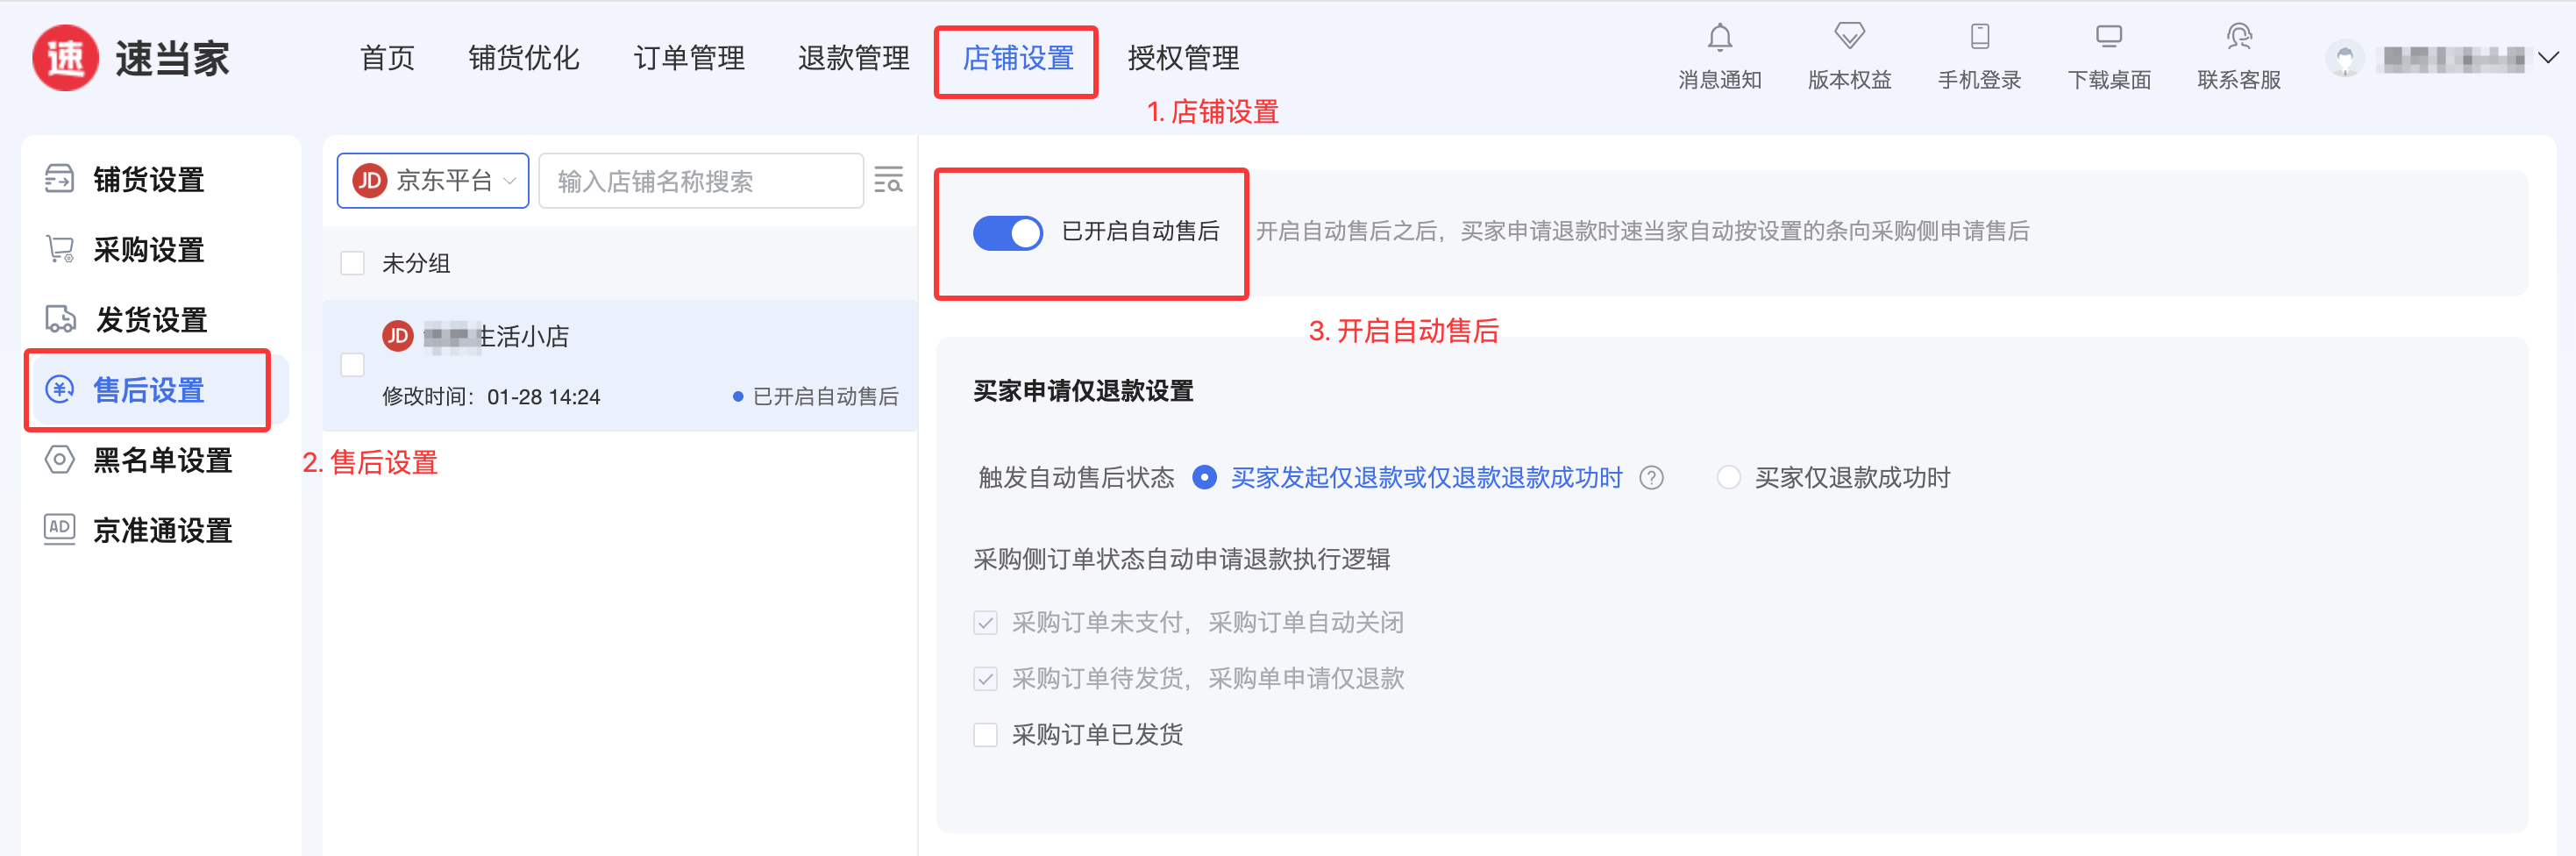This screenshot has height=856, width=2576.
Task: Switch to the 退款管理 tab
Action: tap(853, 58)
